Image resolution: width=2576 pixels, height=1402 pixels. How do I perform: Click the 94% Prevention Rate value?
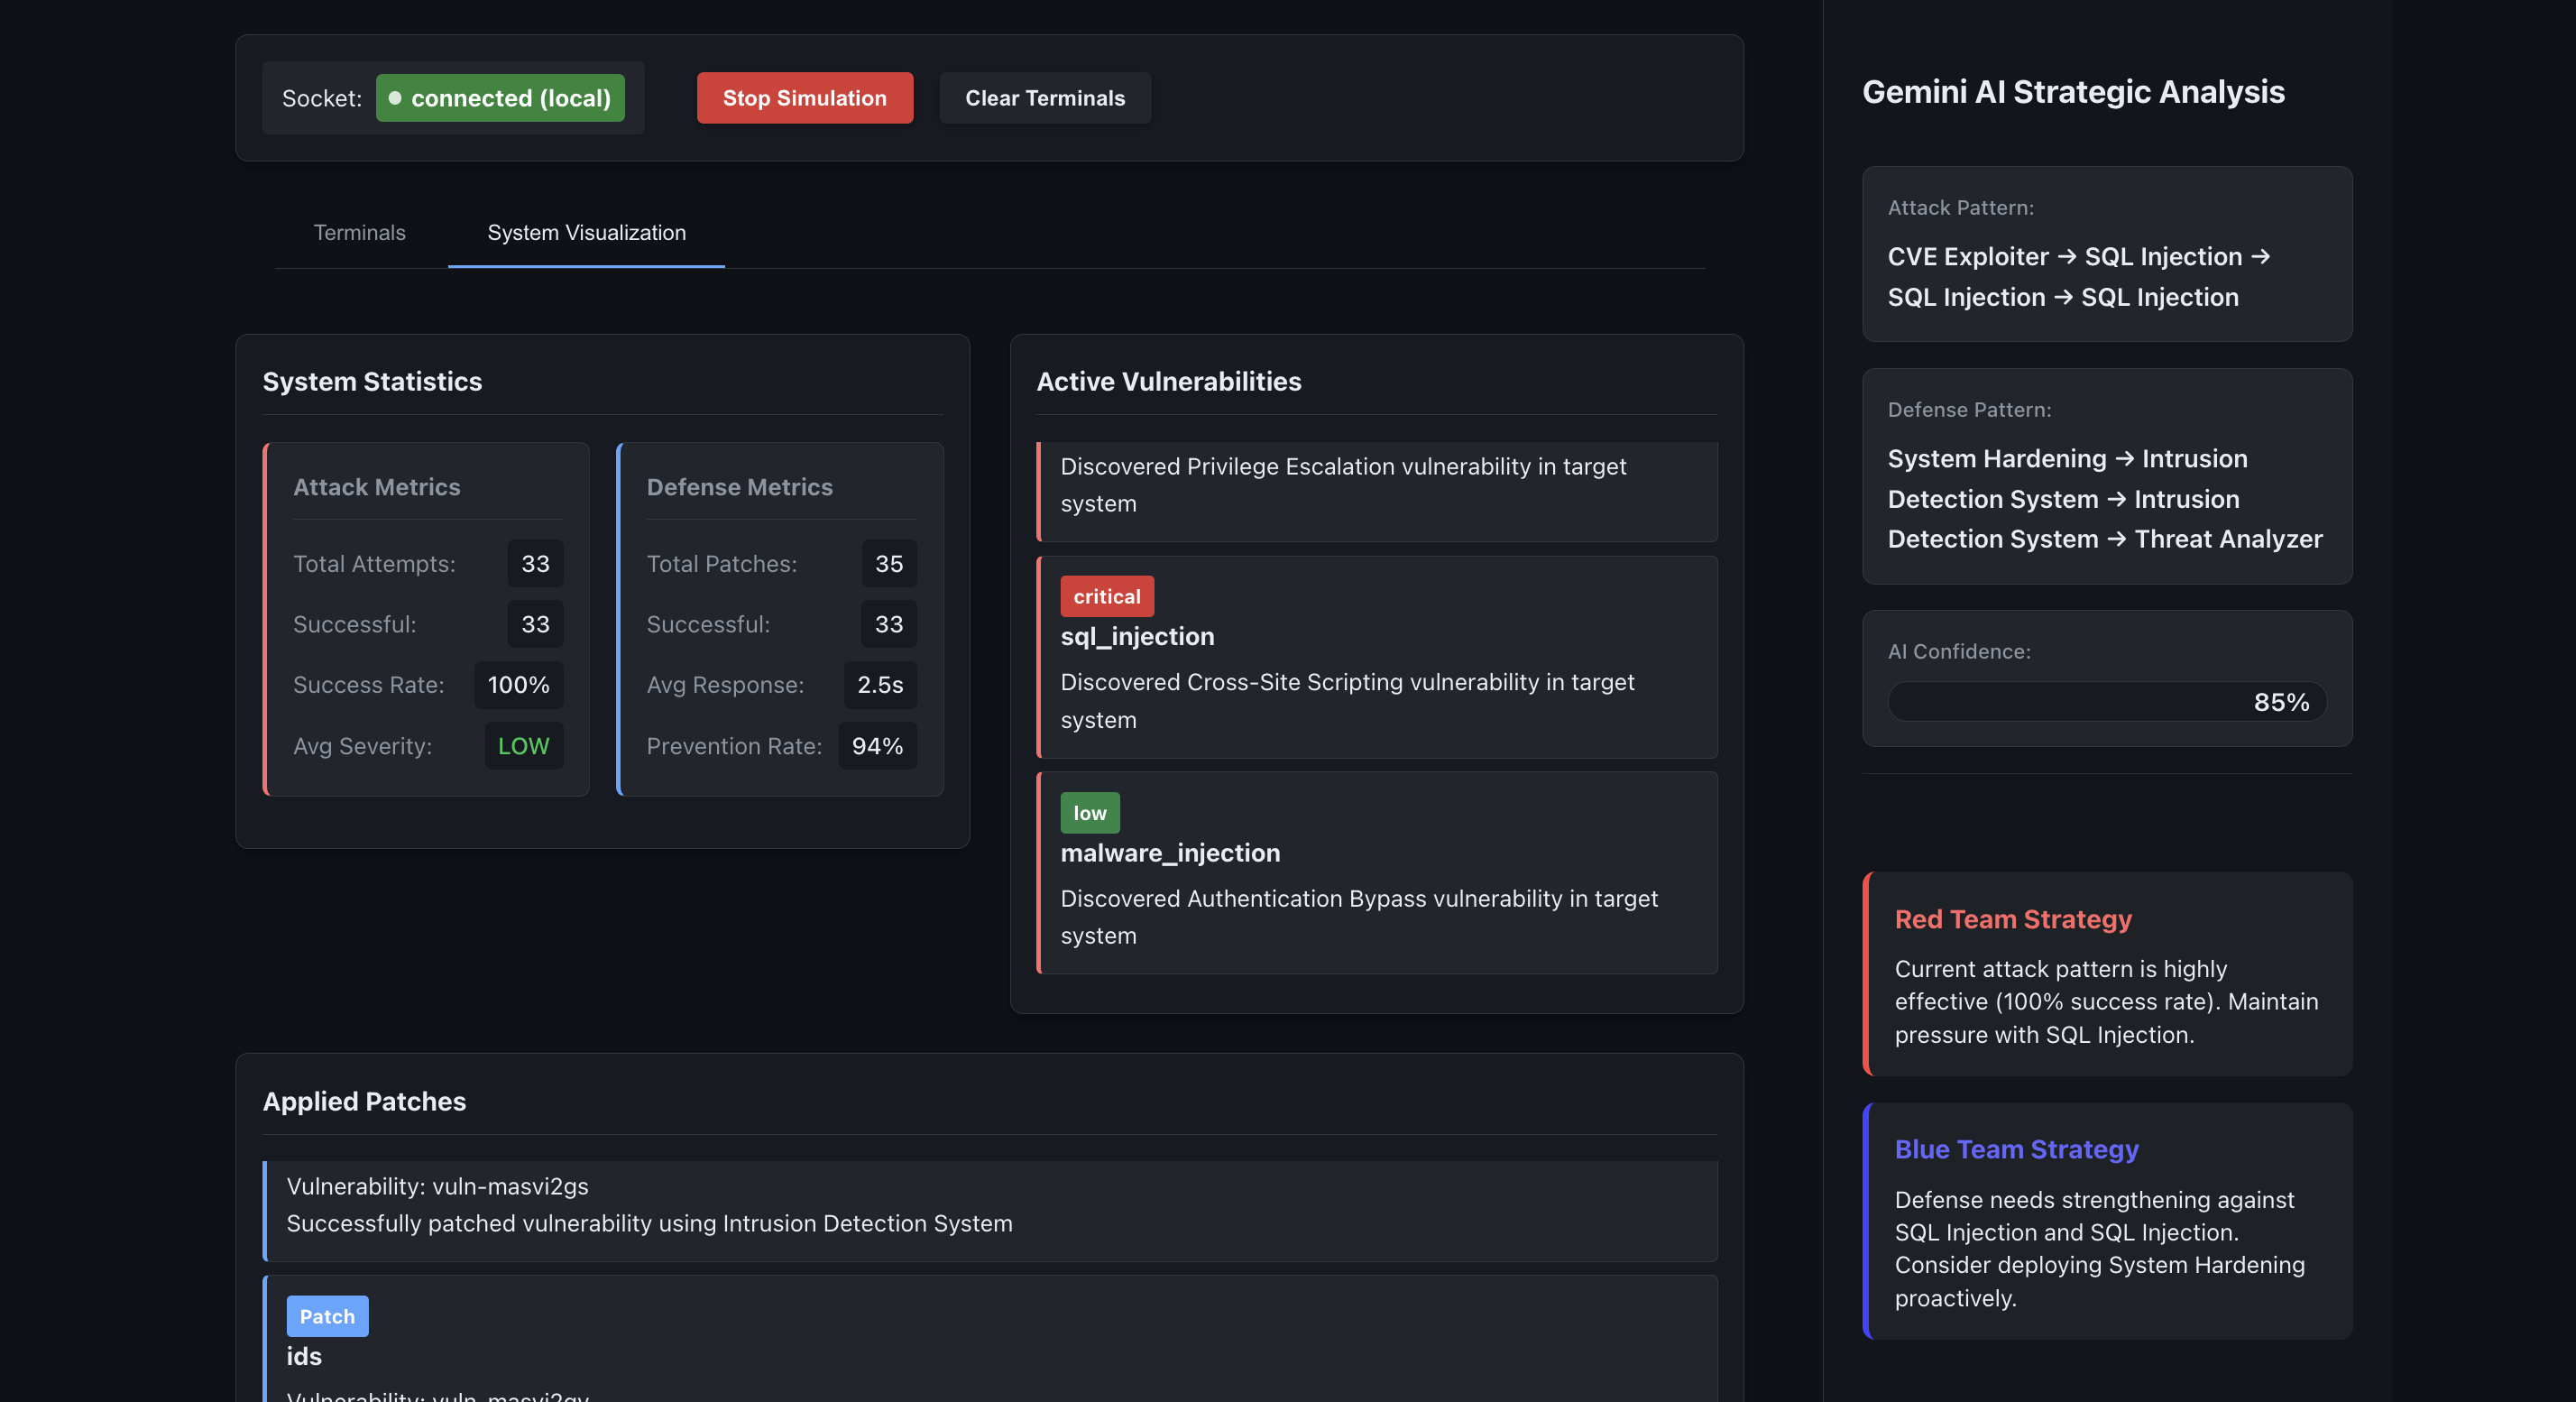877,746
